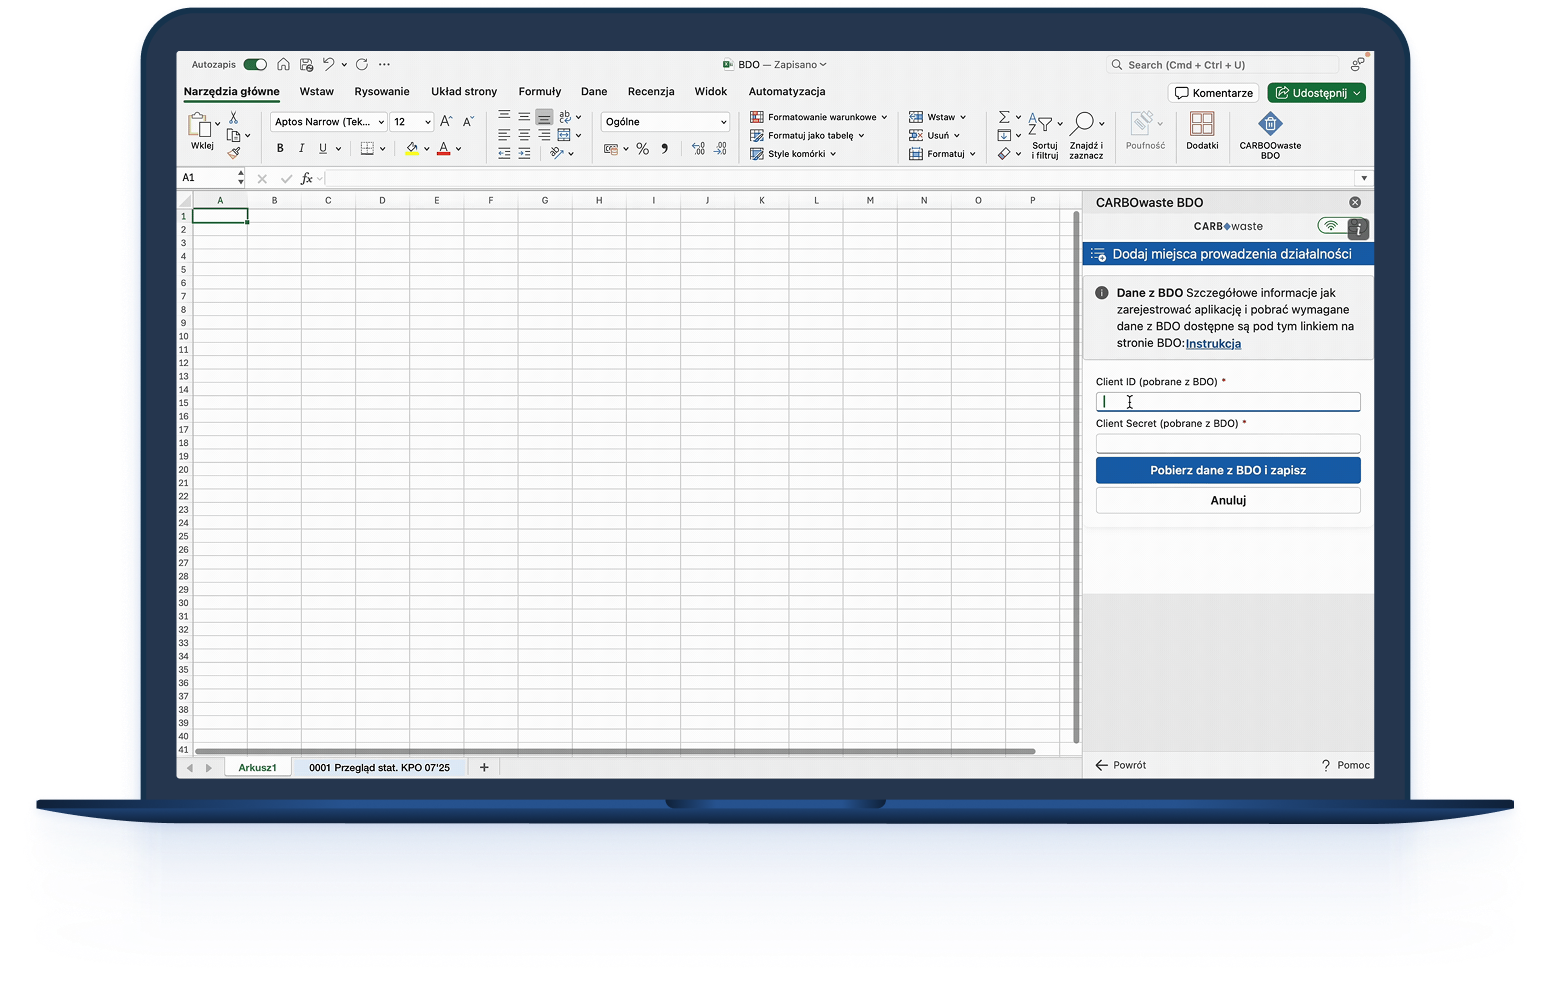Image resolution: width=1549 pixels, height=985 pixels.
Task: Click the Undo arrow icon
Action: (328, 65)
